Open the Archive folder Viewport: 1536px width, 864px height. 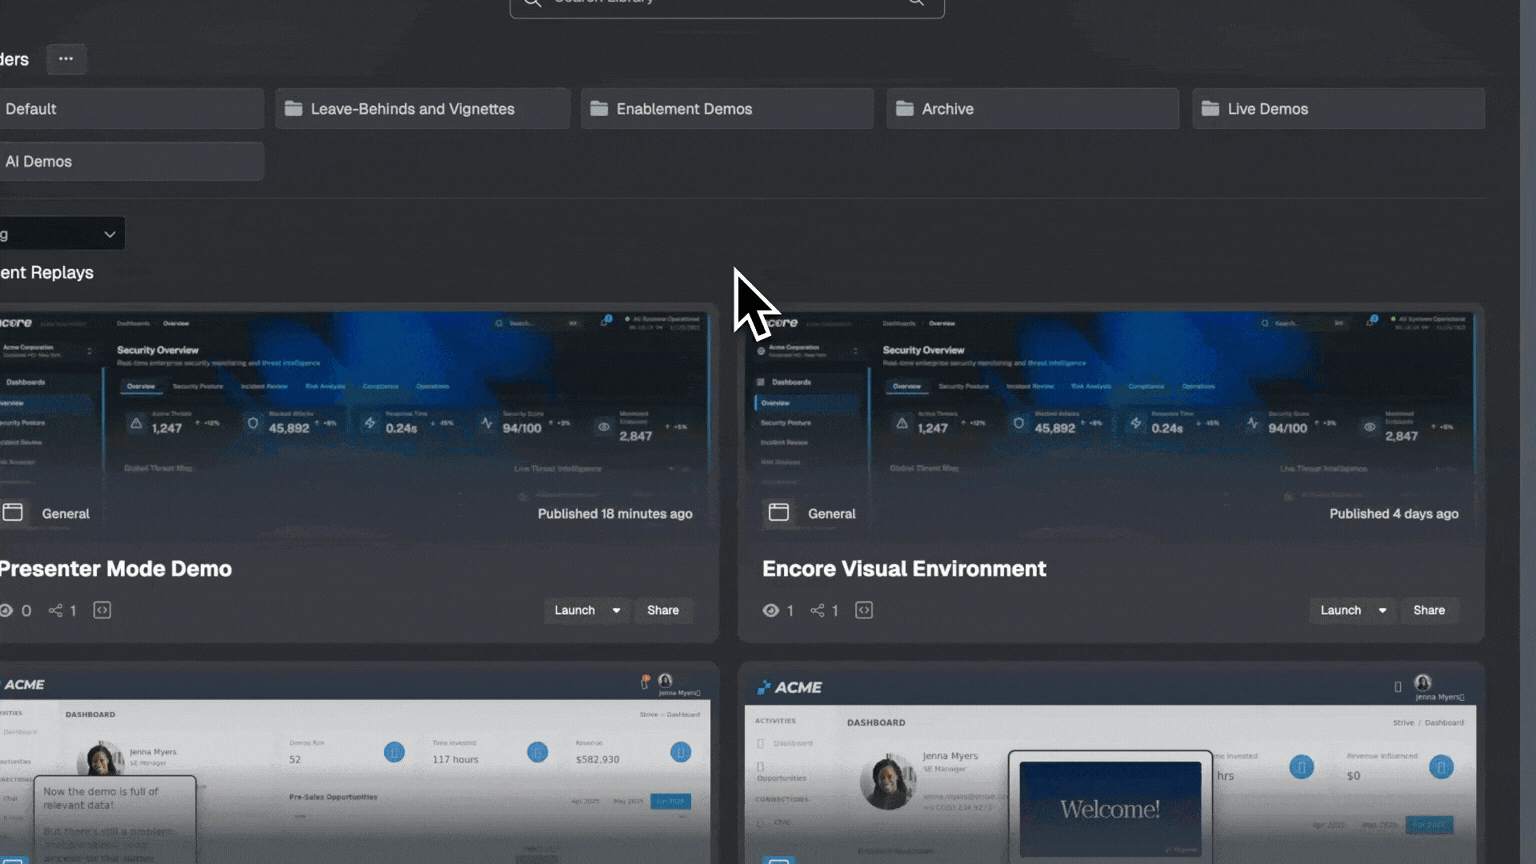pyautogui.click(x=1032, y=109)
